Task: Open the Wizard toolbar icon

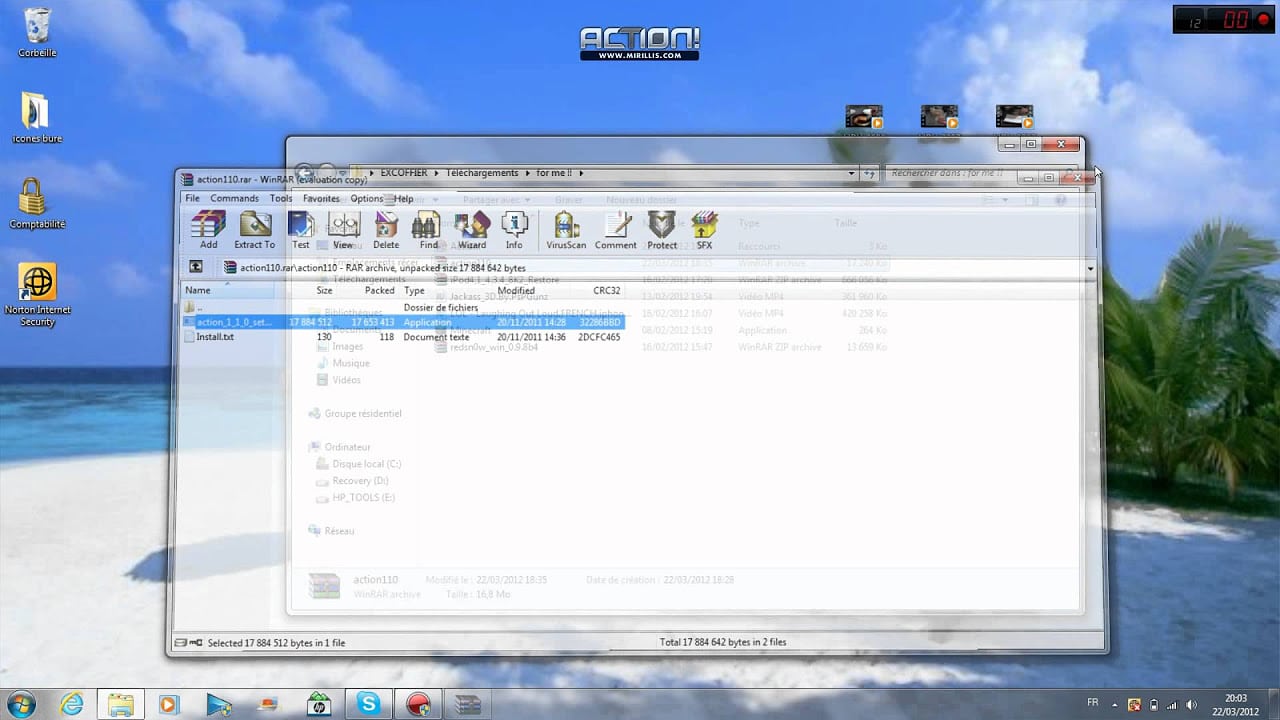Action: (x=472, y=230)
